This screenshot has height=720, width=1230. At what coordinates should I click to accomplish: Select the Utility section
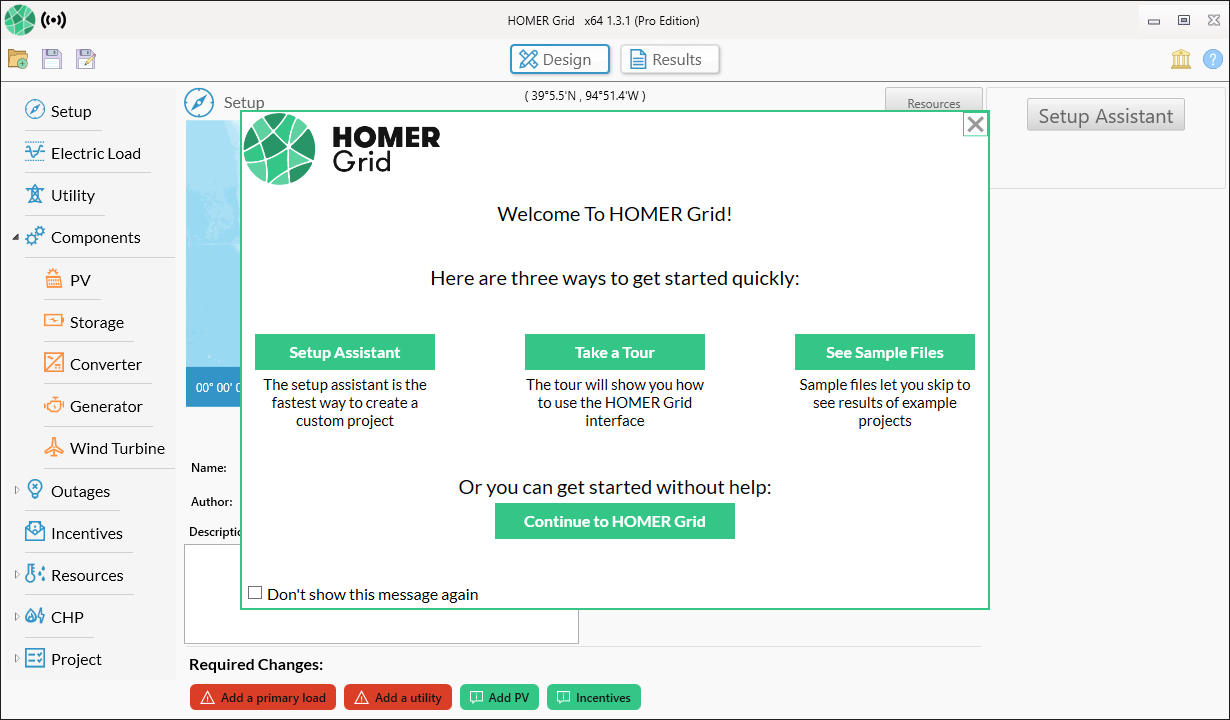coord(72,195)
